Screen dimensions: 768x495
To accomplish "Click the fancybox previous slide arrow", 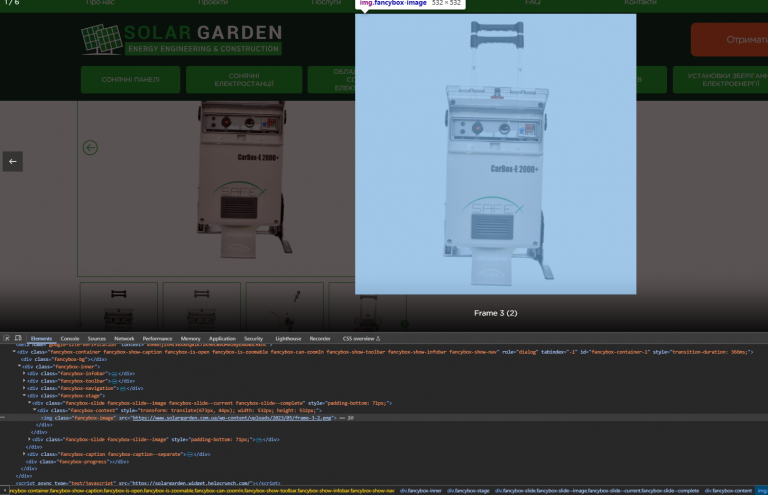I will point(13,162).
